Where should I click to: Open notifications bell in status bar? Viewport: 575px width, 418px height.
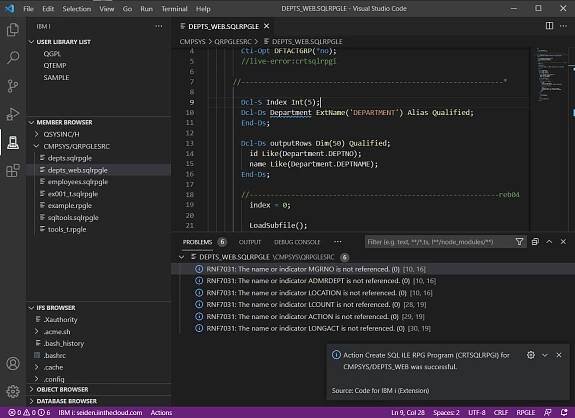(564, 412)
